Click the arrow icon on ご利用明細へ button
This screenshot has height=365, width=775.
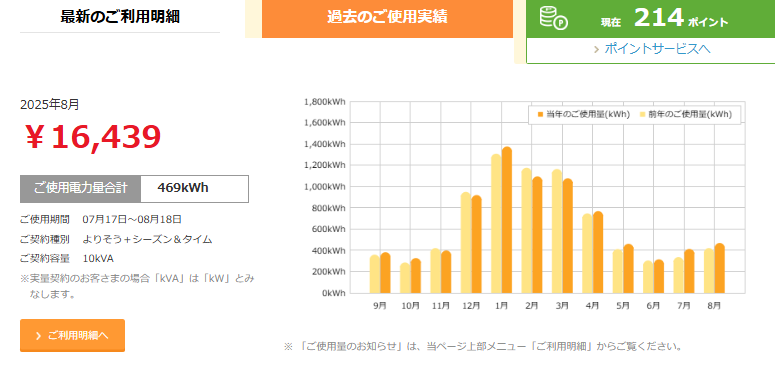pyautogui.click(x=38, y=336)
